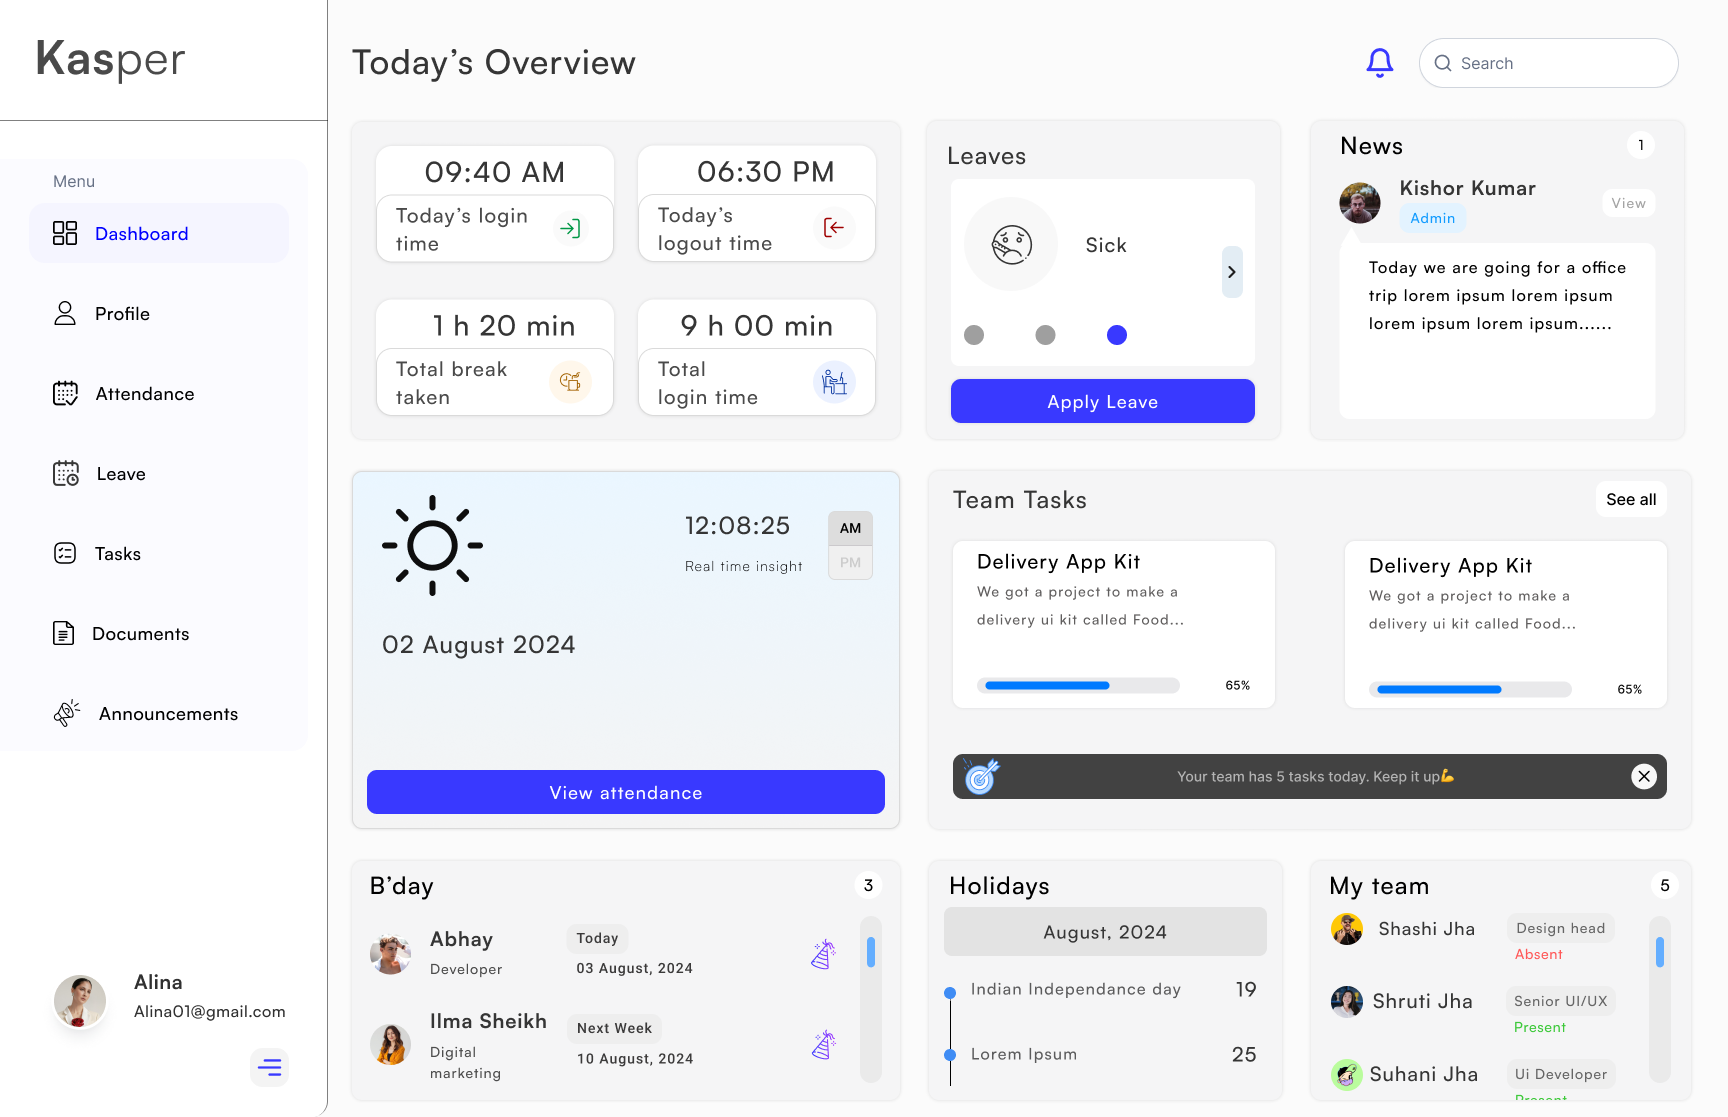Switch the clock to AM
The image size is (1728, 1117).
pyautogui.click(x=850, y=528)
